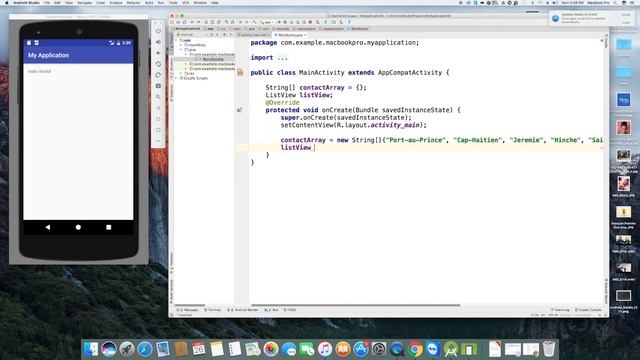Tap the Android home circle on phone

pyautogui.click(x=78, y=227)
